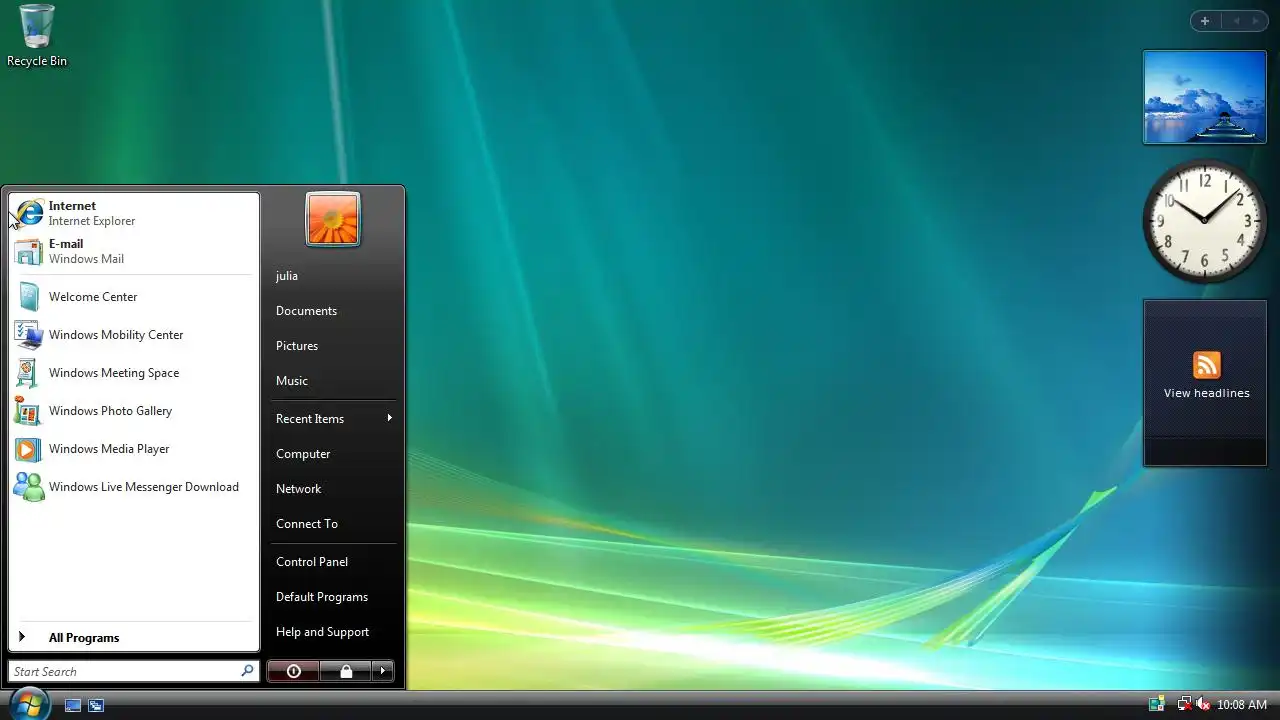Click sidebar next page arrow
Viewport: 1280px width, 720px height.
click(1255, 21)
